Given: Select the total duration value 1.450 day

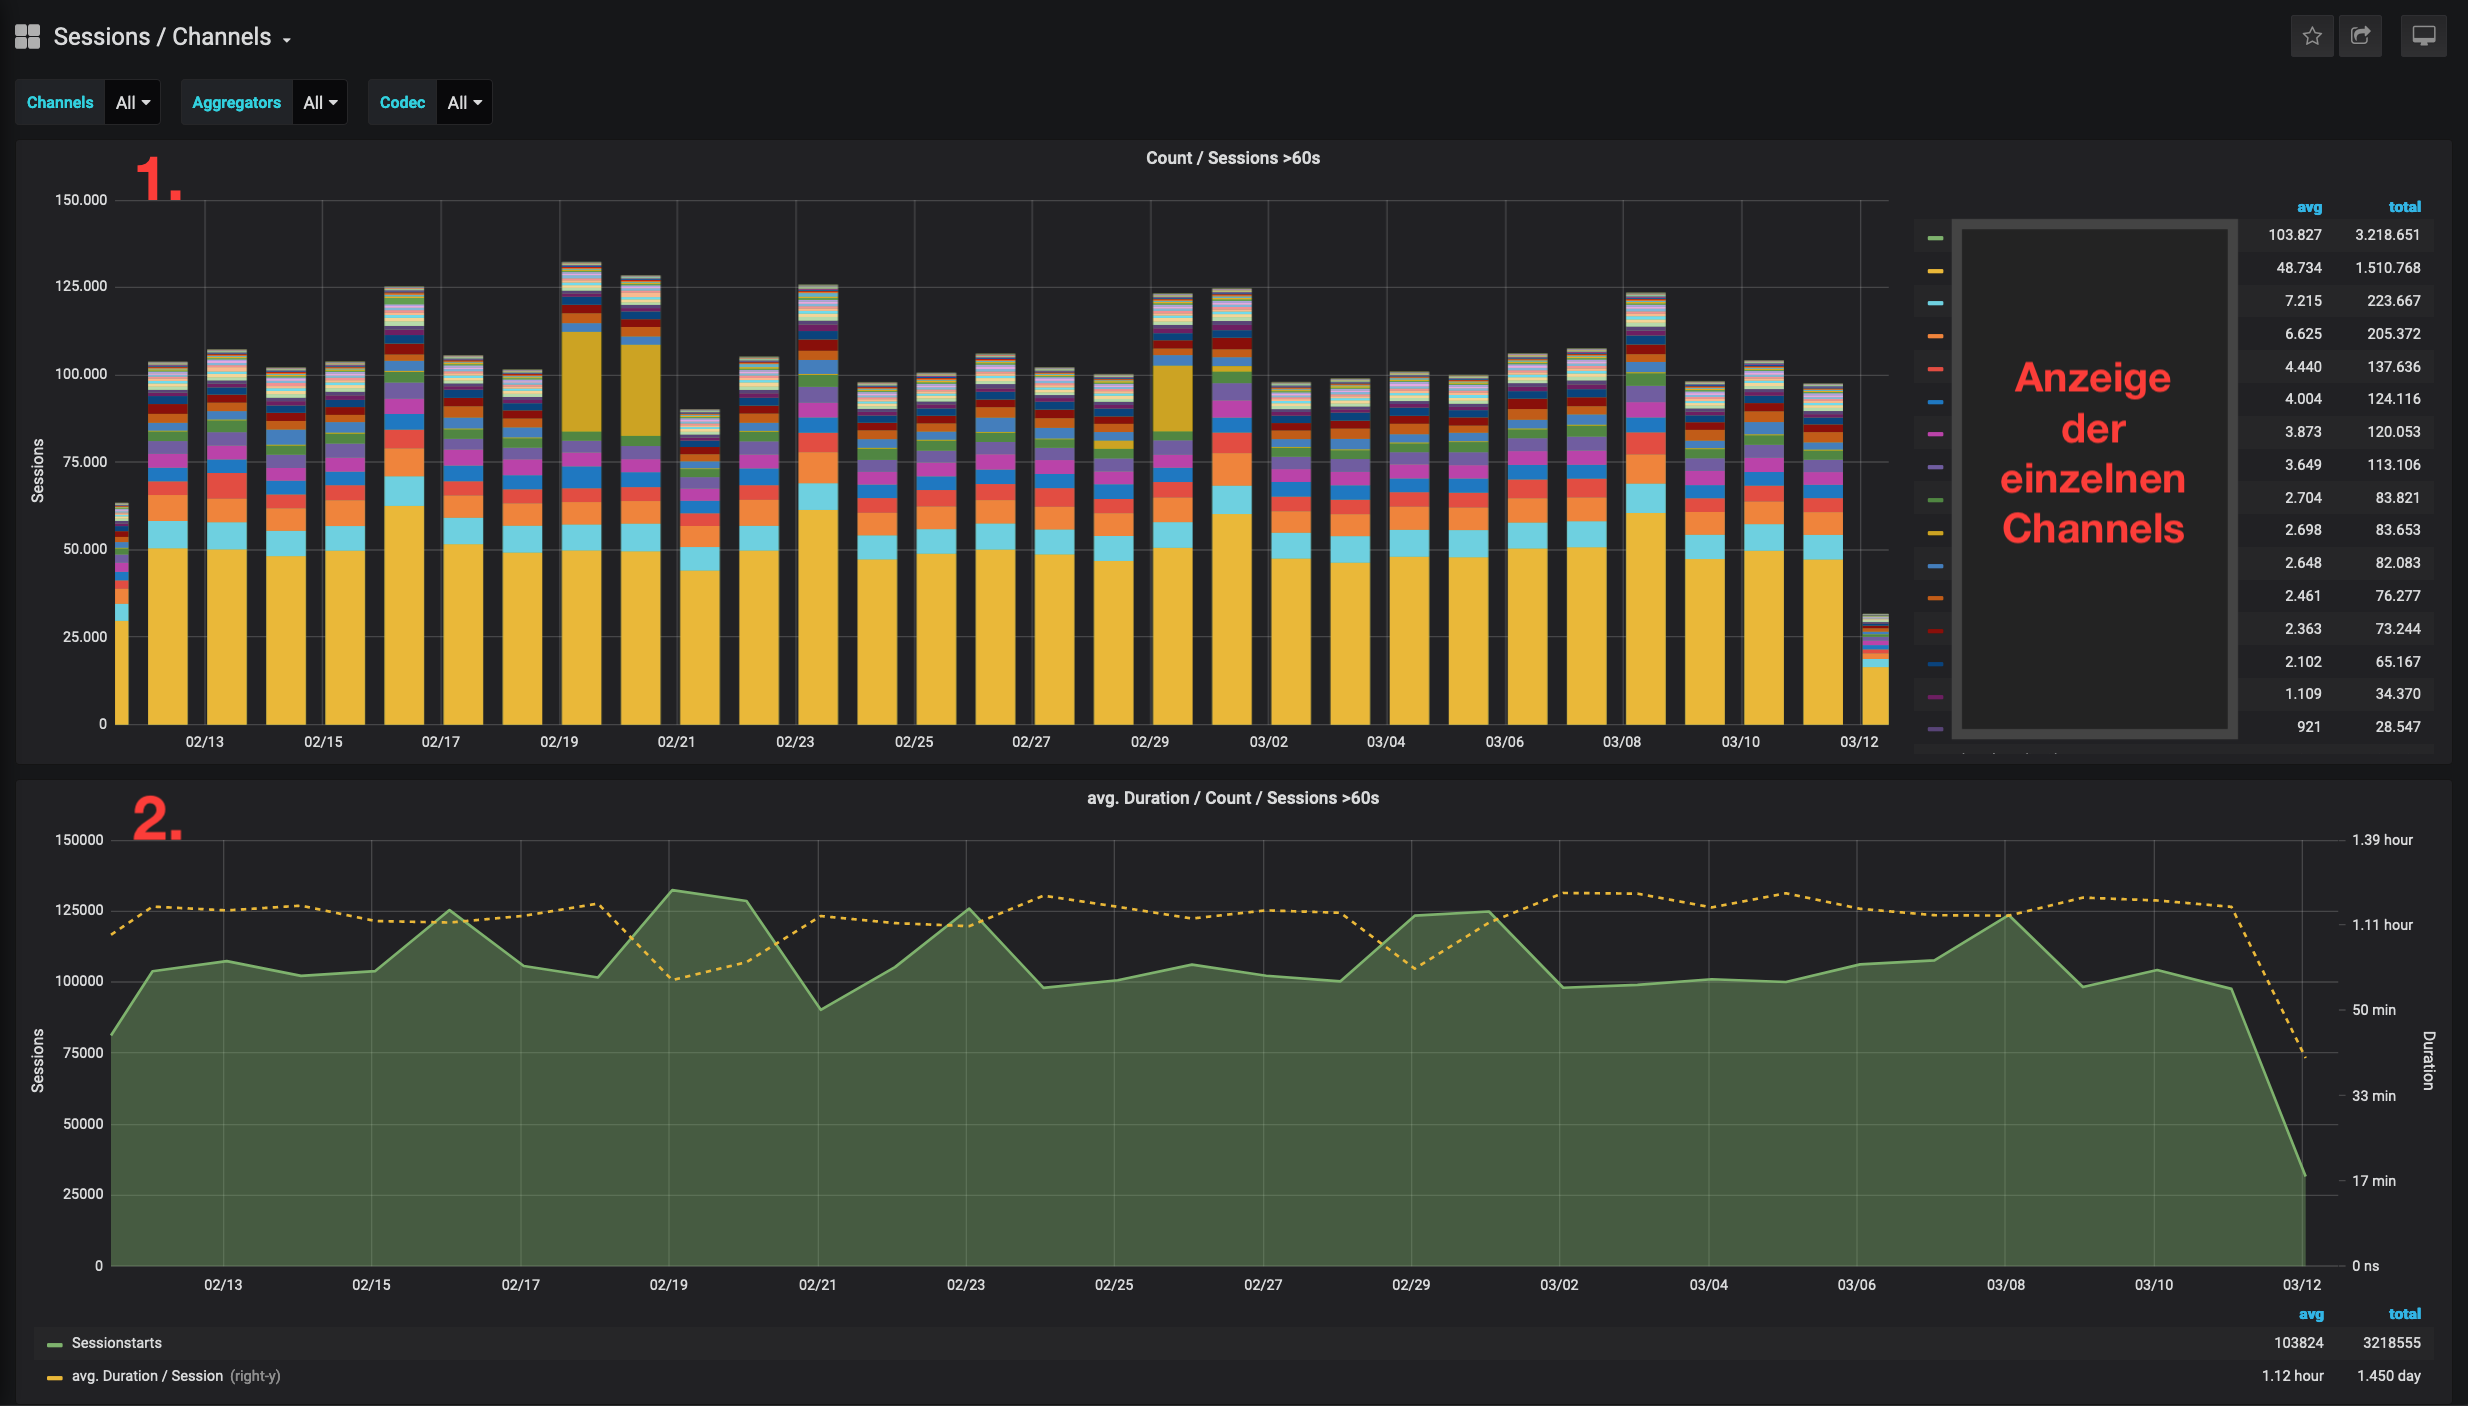Looking at the screenshot, I should coord(2388,1376).
